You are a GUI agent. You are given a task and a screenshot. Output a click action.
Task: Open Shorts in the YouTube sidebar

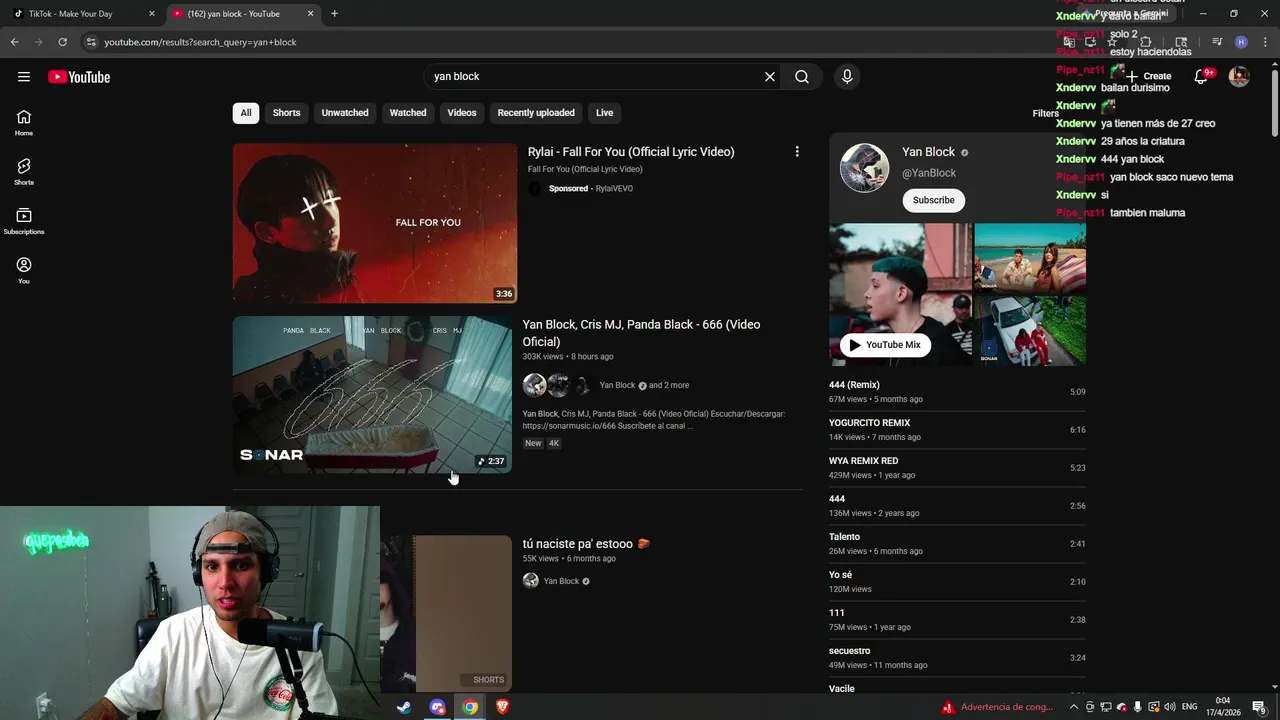pyautogui.click(x=24, y=172)
